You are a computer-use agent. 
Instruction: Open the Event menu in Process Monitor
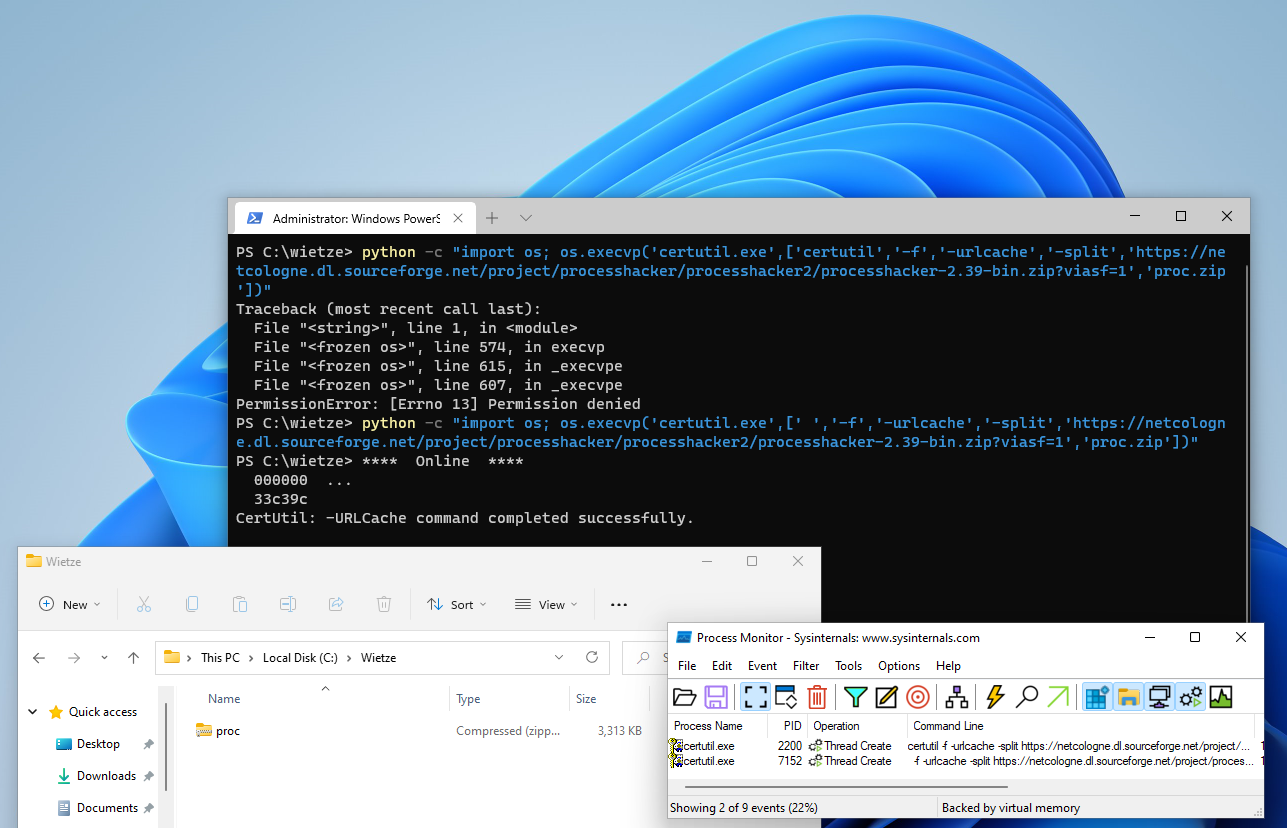coord(763,666)
